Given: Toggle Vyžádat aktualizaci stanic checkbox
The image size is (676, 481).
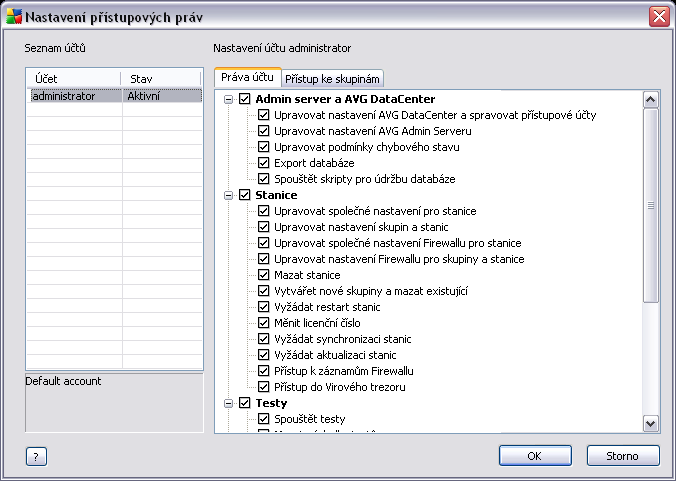Looking at the screenshot, I should [x=263, y=355].
